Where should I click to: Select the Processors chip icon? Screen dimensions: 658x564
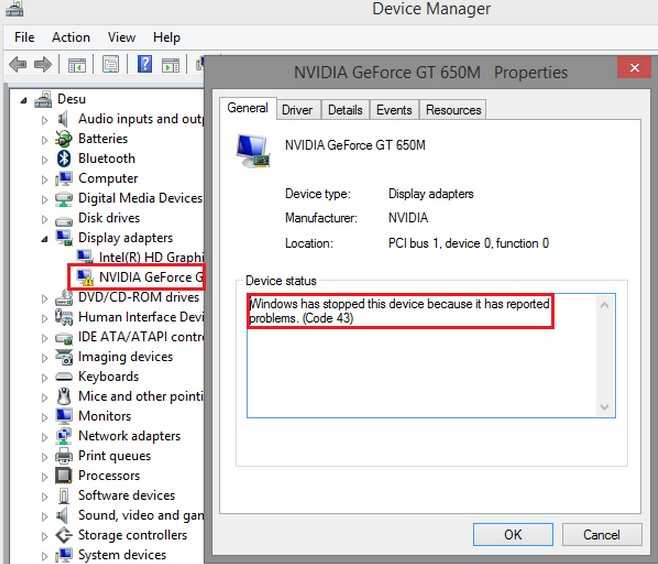point(64,475)
